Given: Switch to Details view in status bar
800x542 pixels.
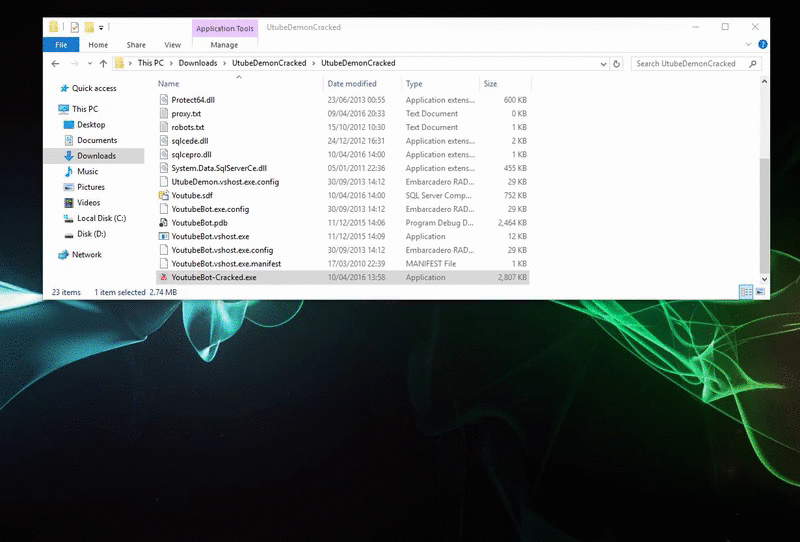Looking at the screenshot, I should tap(746, 292).
